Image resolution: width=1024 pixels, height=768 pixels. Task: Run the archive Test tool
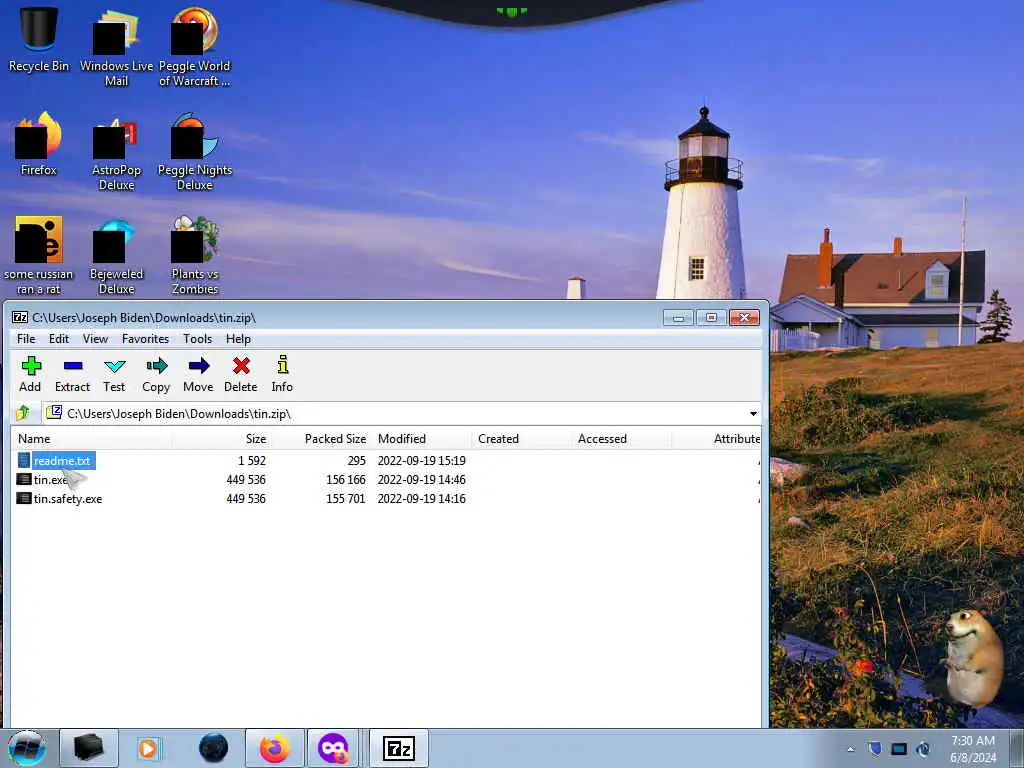click(x=114, y=374)
